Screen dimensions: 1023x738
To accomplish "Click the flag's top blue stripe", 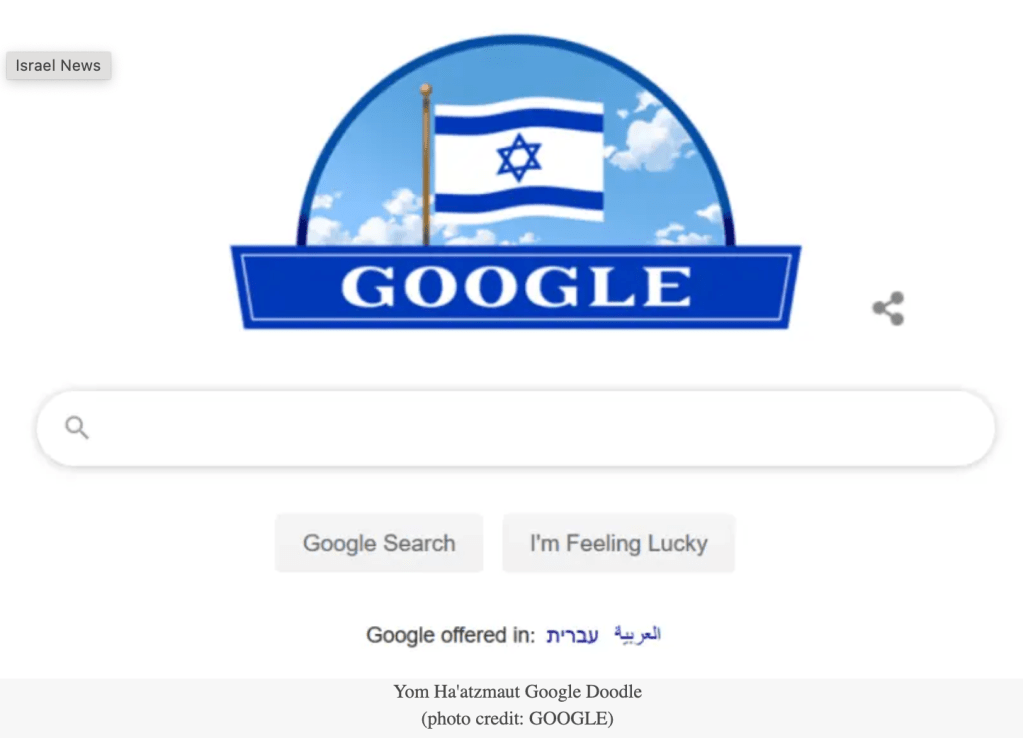I will tap(519, 121).
